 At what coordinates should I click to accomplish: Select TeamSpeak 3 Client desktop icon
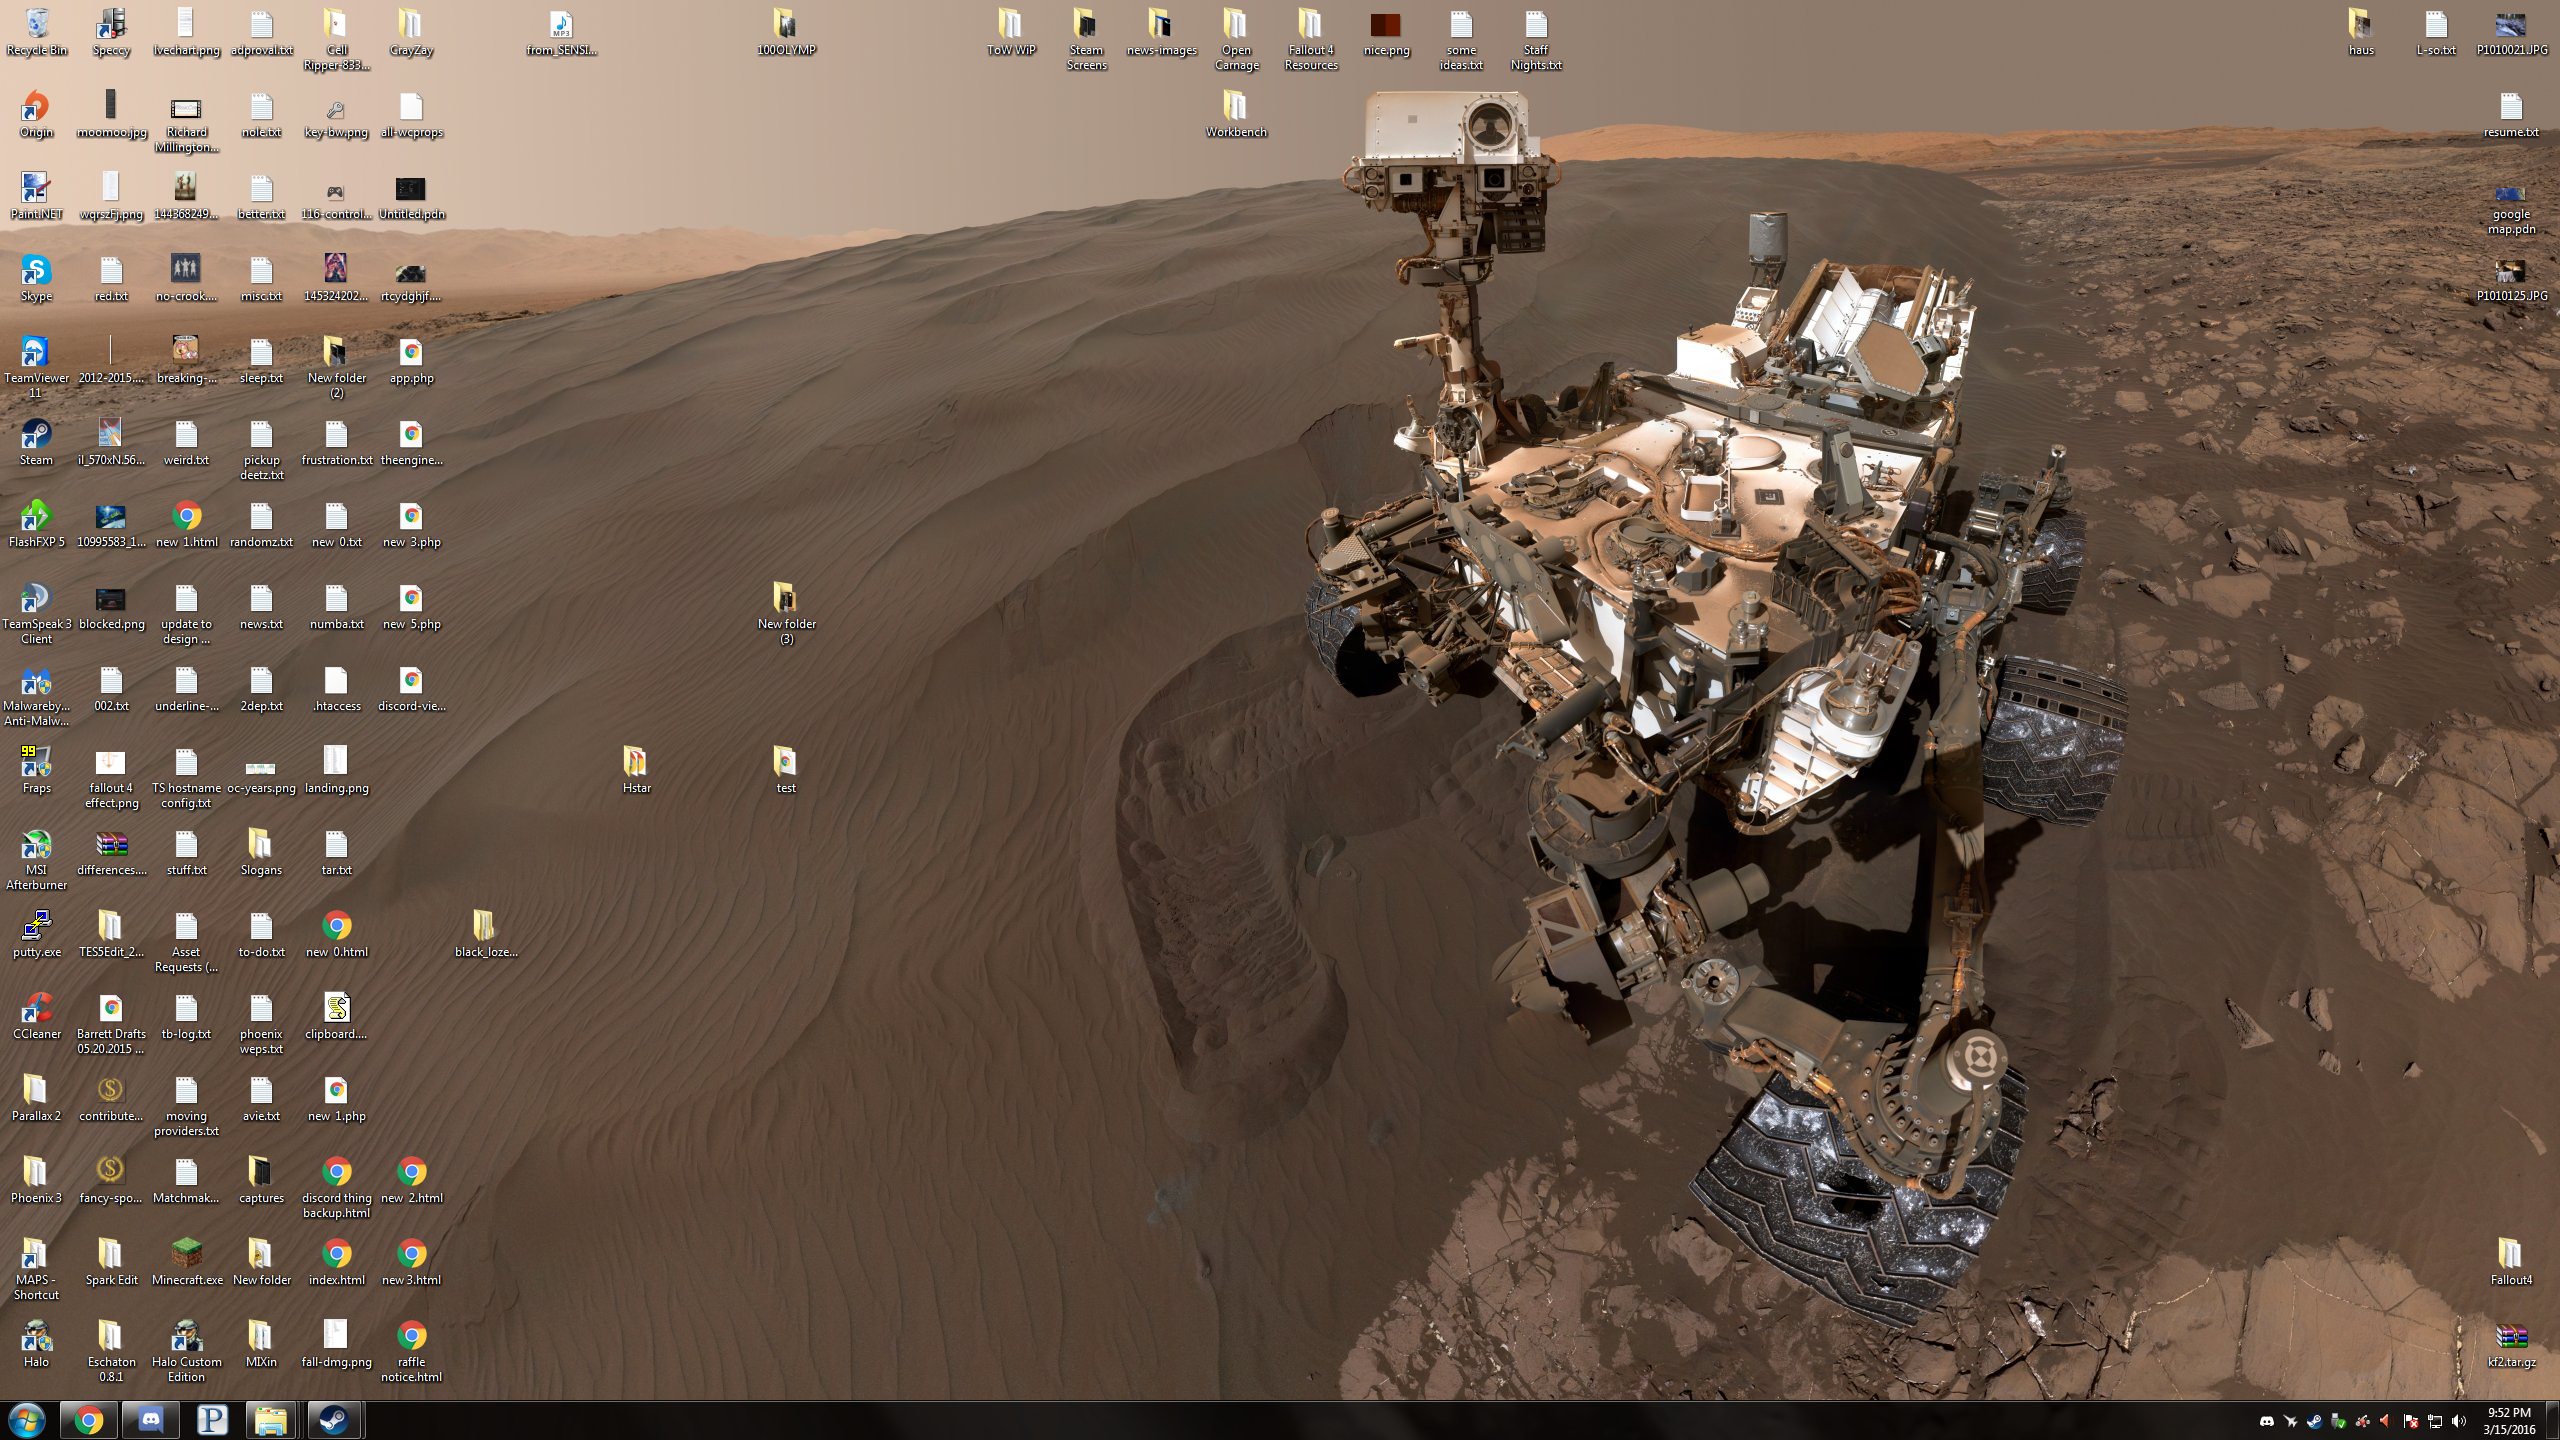37,613
